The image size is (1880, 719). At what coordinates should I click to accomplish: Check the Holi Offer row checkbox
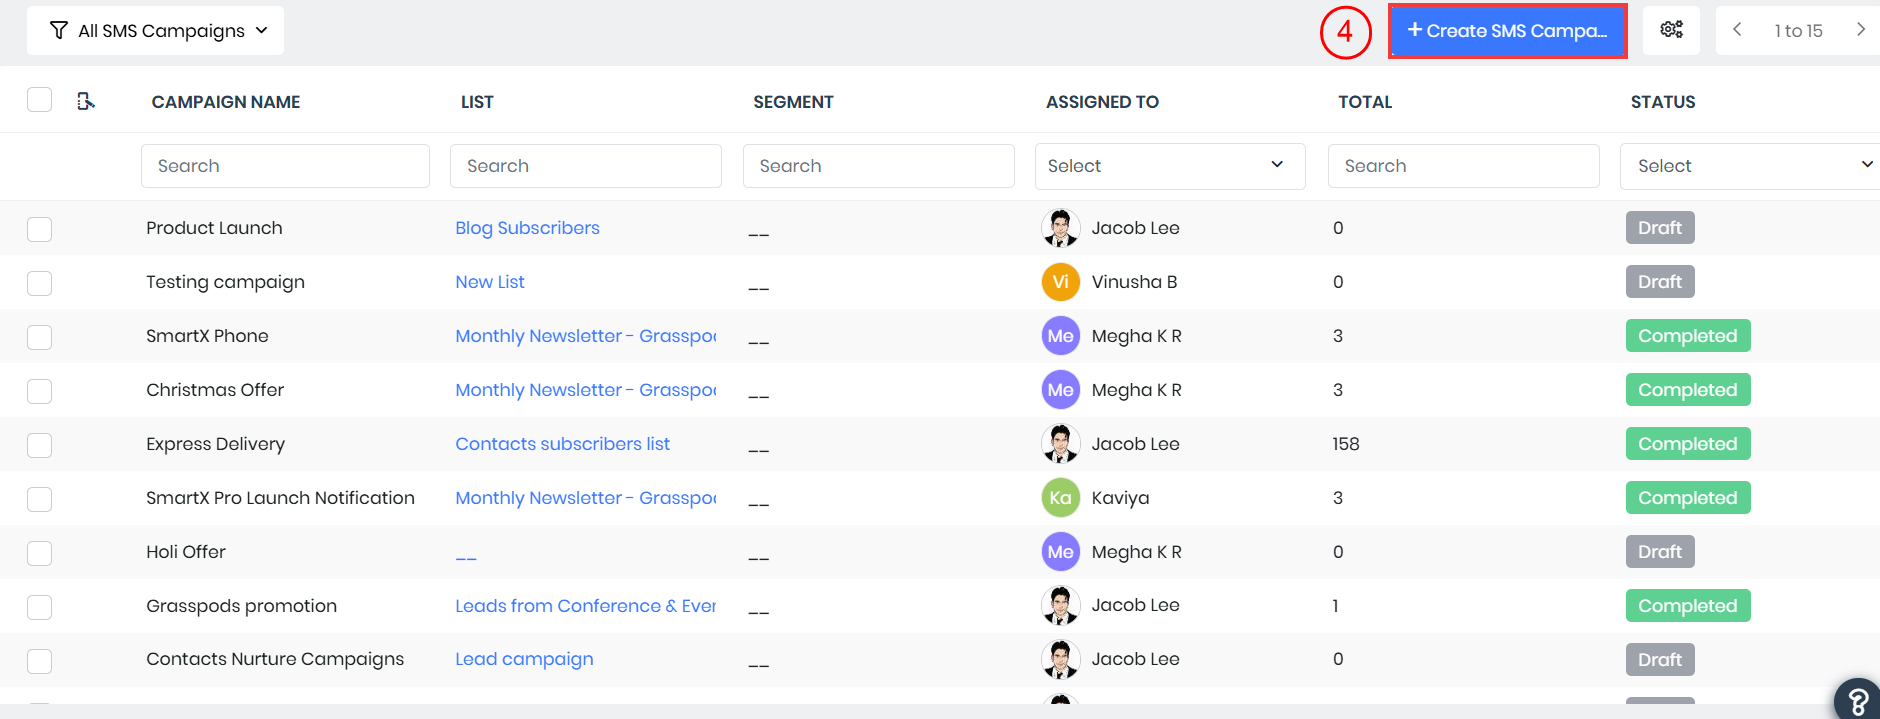pos(40,553)
